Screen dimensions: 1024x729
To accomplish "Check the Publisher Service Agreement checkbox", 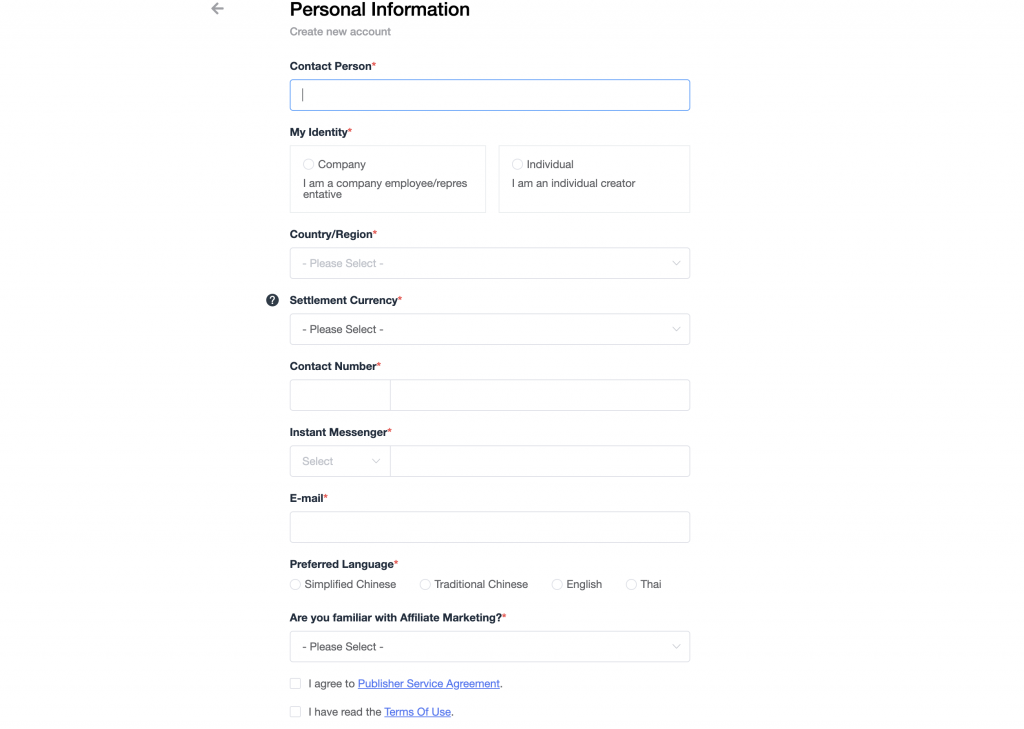I will click(295, 684).
